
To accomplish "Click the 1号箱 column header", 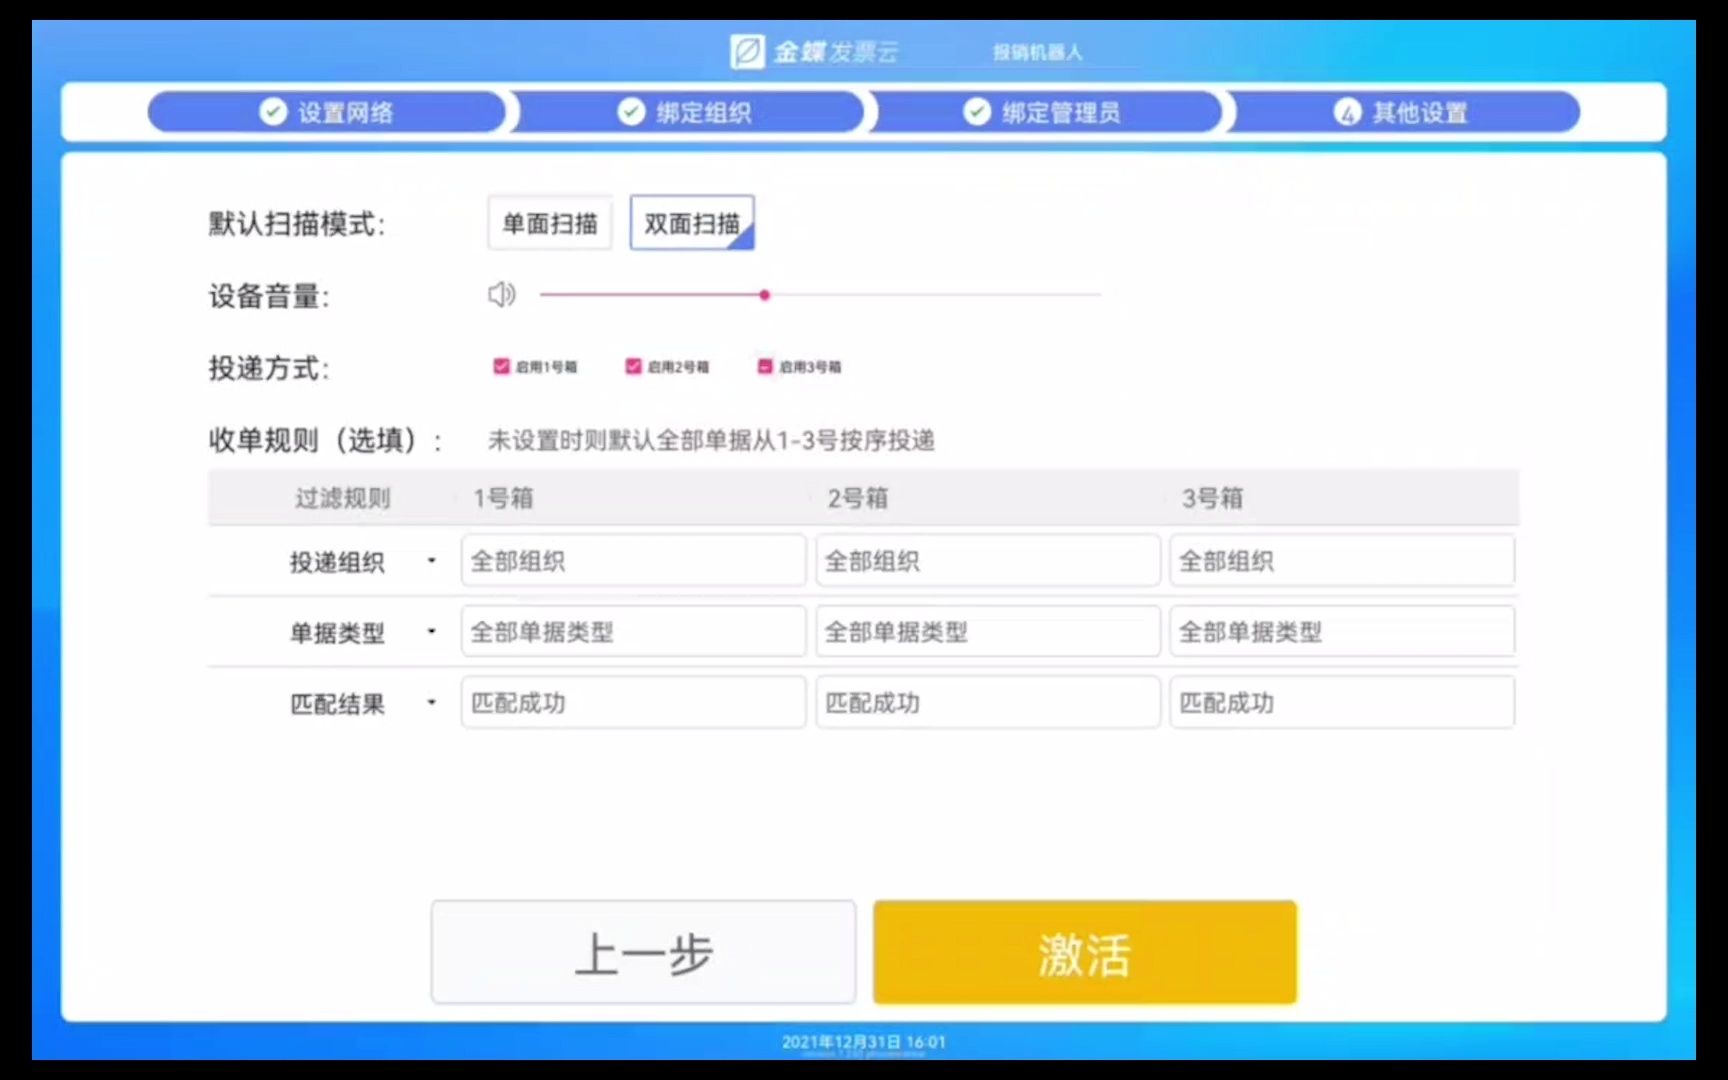I will coord(503,498).
